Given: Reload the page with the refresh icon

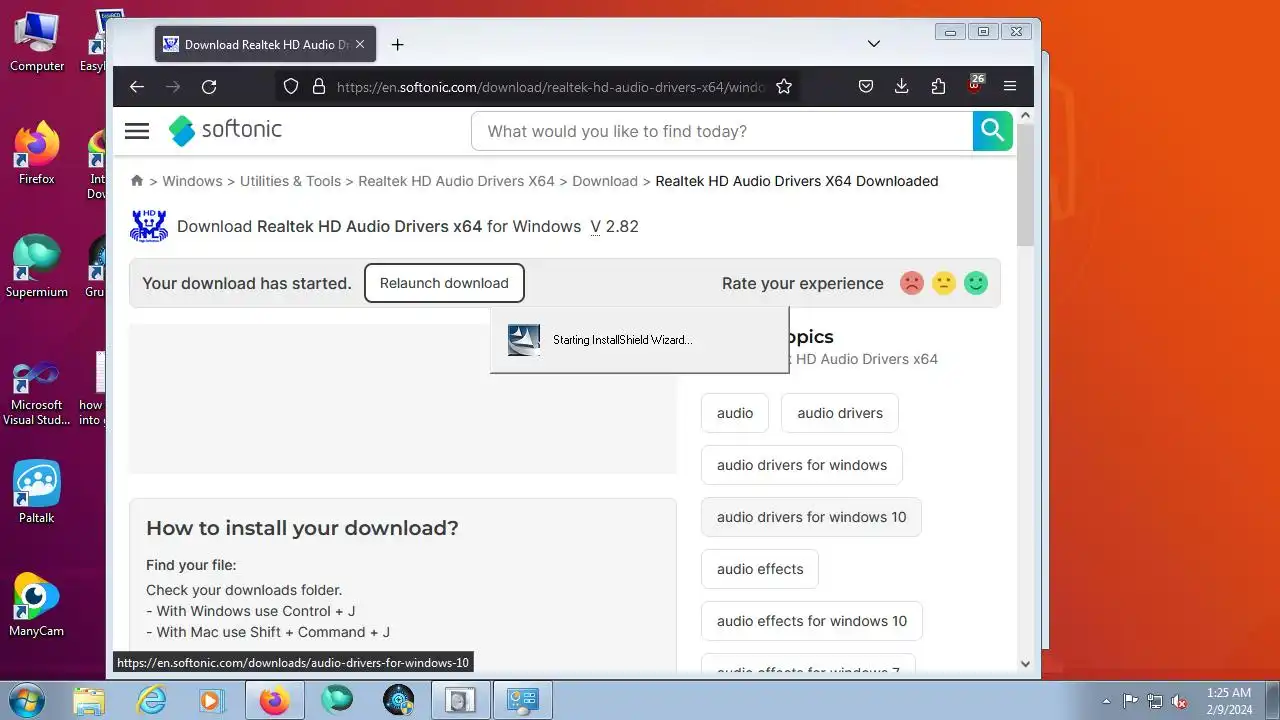Looking at the screenshot, I should [209, 87].
